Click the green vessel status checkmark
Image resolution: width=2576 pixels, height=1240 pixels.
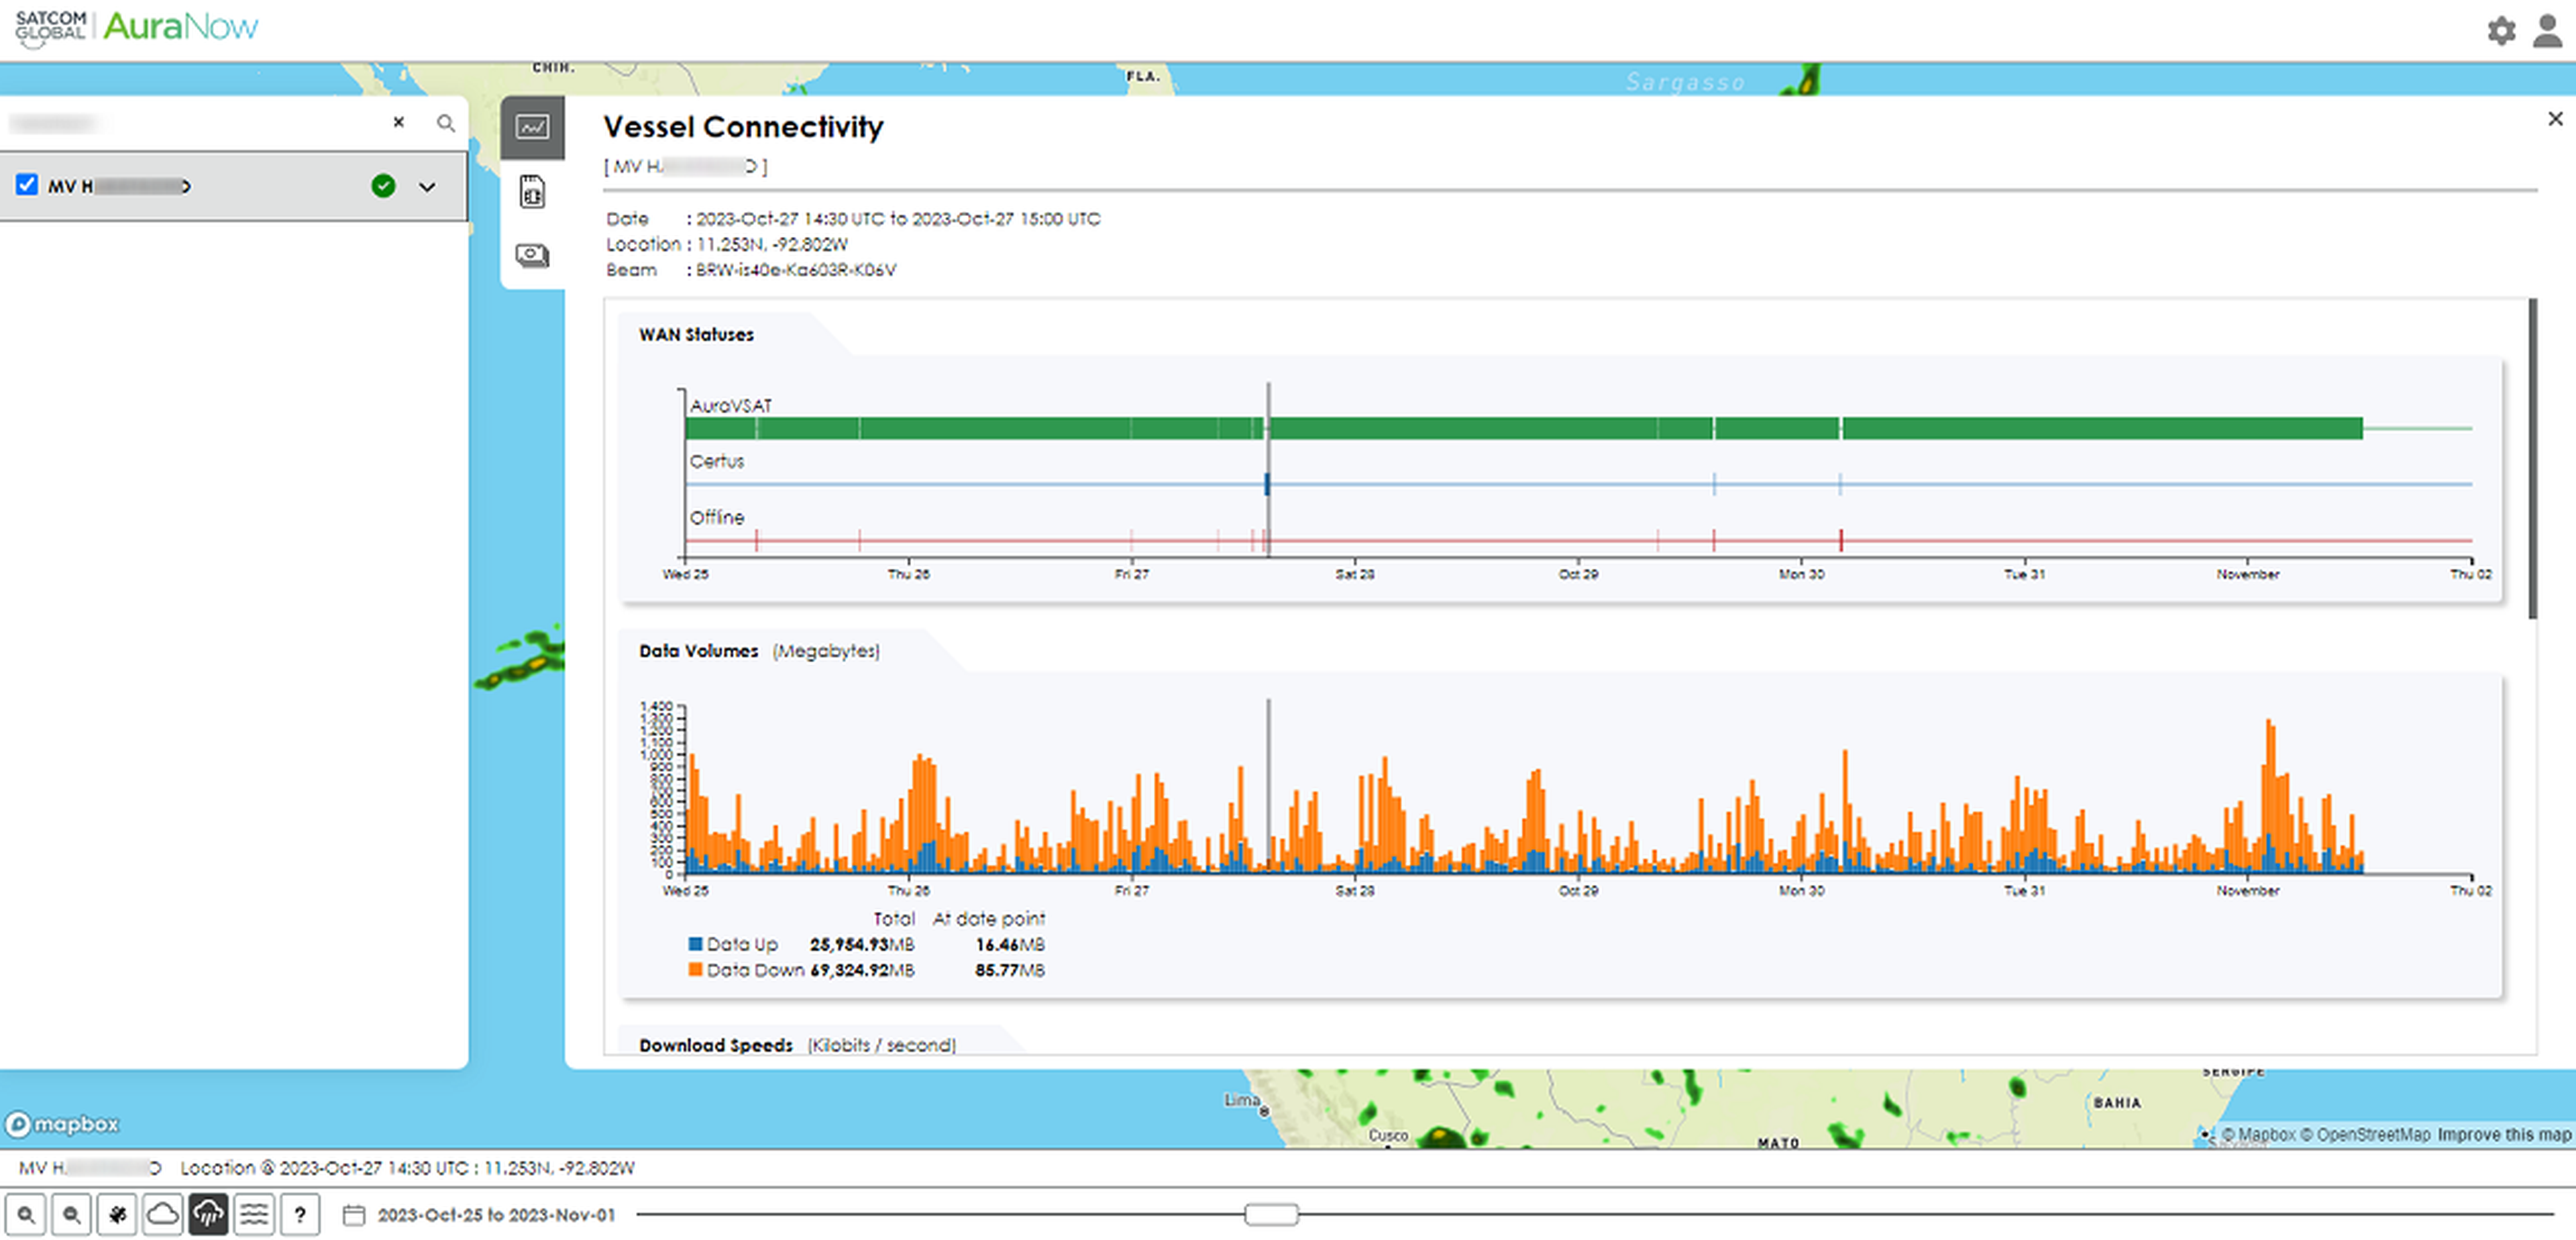[383, 186]
